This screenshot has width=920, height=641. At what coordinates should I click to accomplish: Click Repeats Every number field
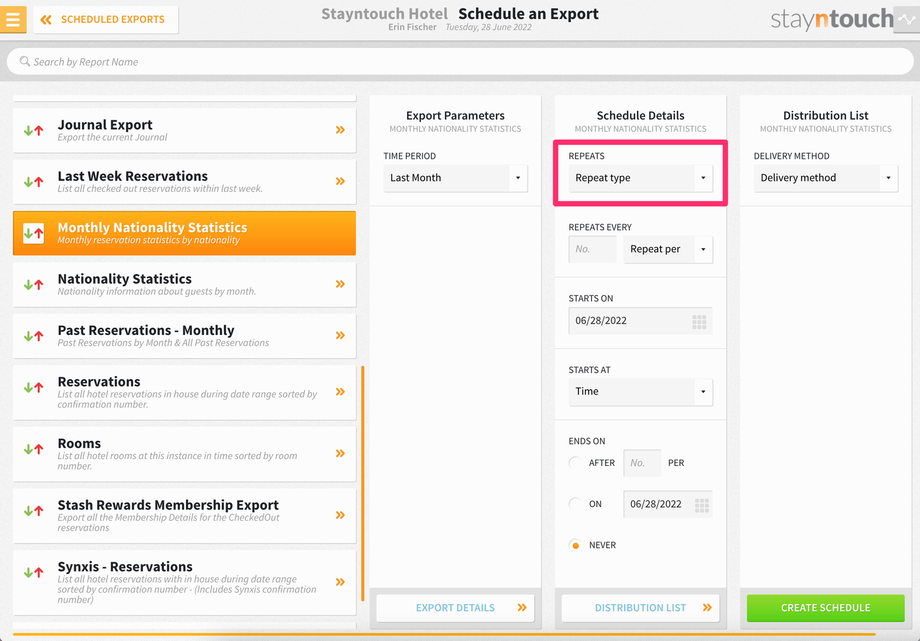[593, 249]
